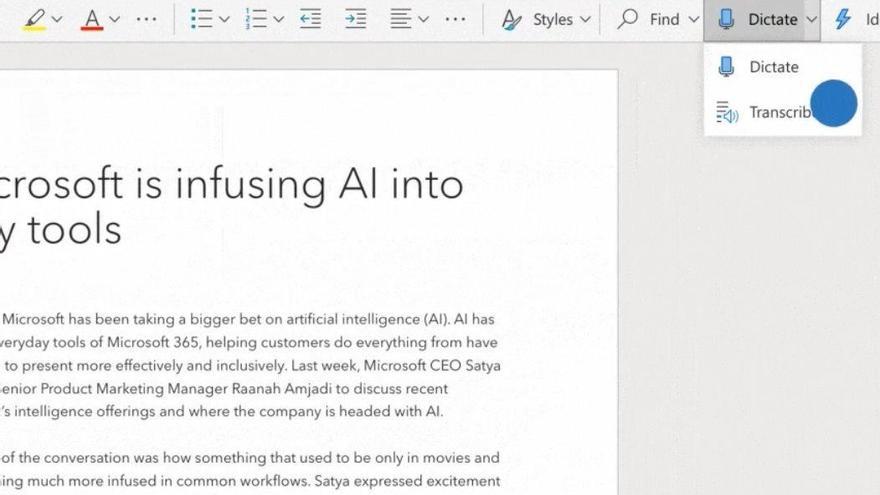Click the Dictate microphone toolbar button
The height and width of the screenshot is (495, 880).
pyautogui.click(x=760, y=19)
